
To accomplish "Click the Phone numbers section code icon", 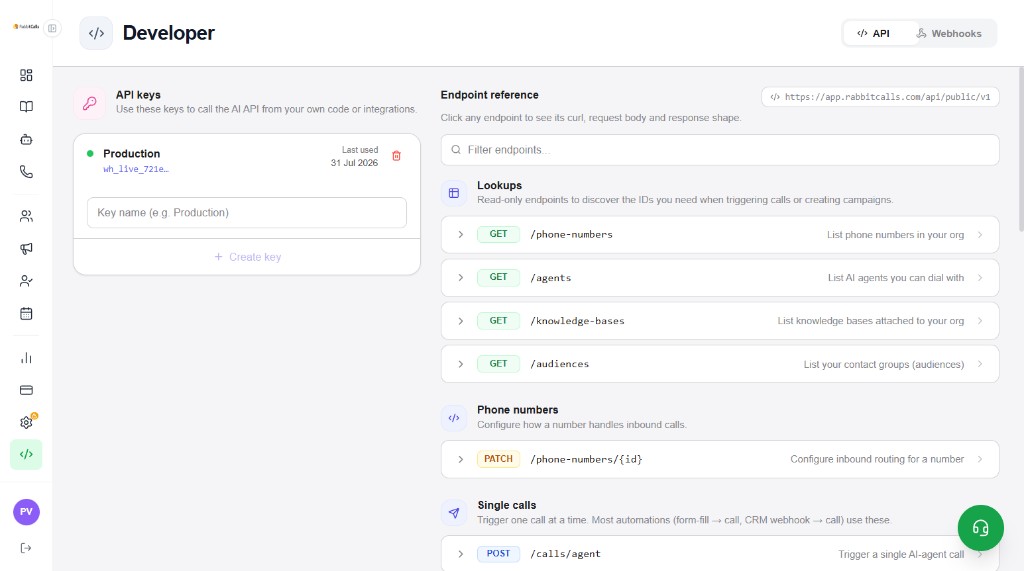I will (x=454, y=417).
